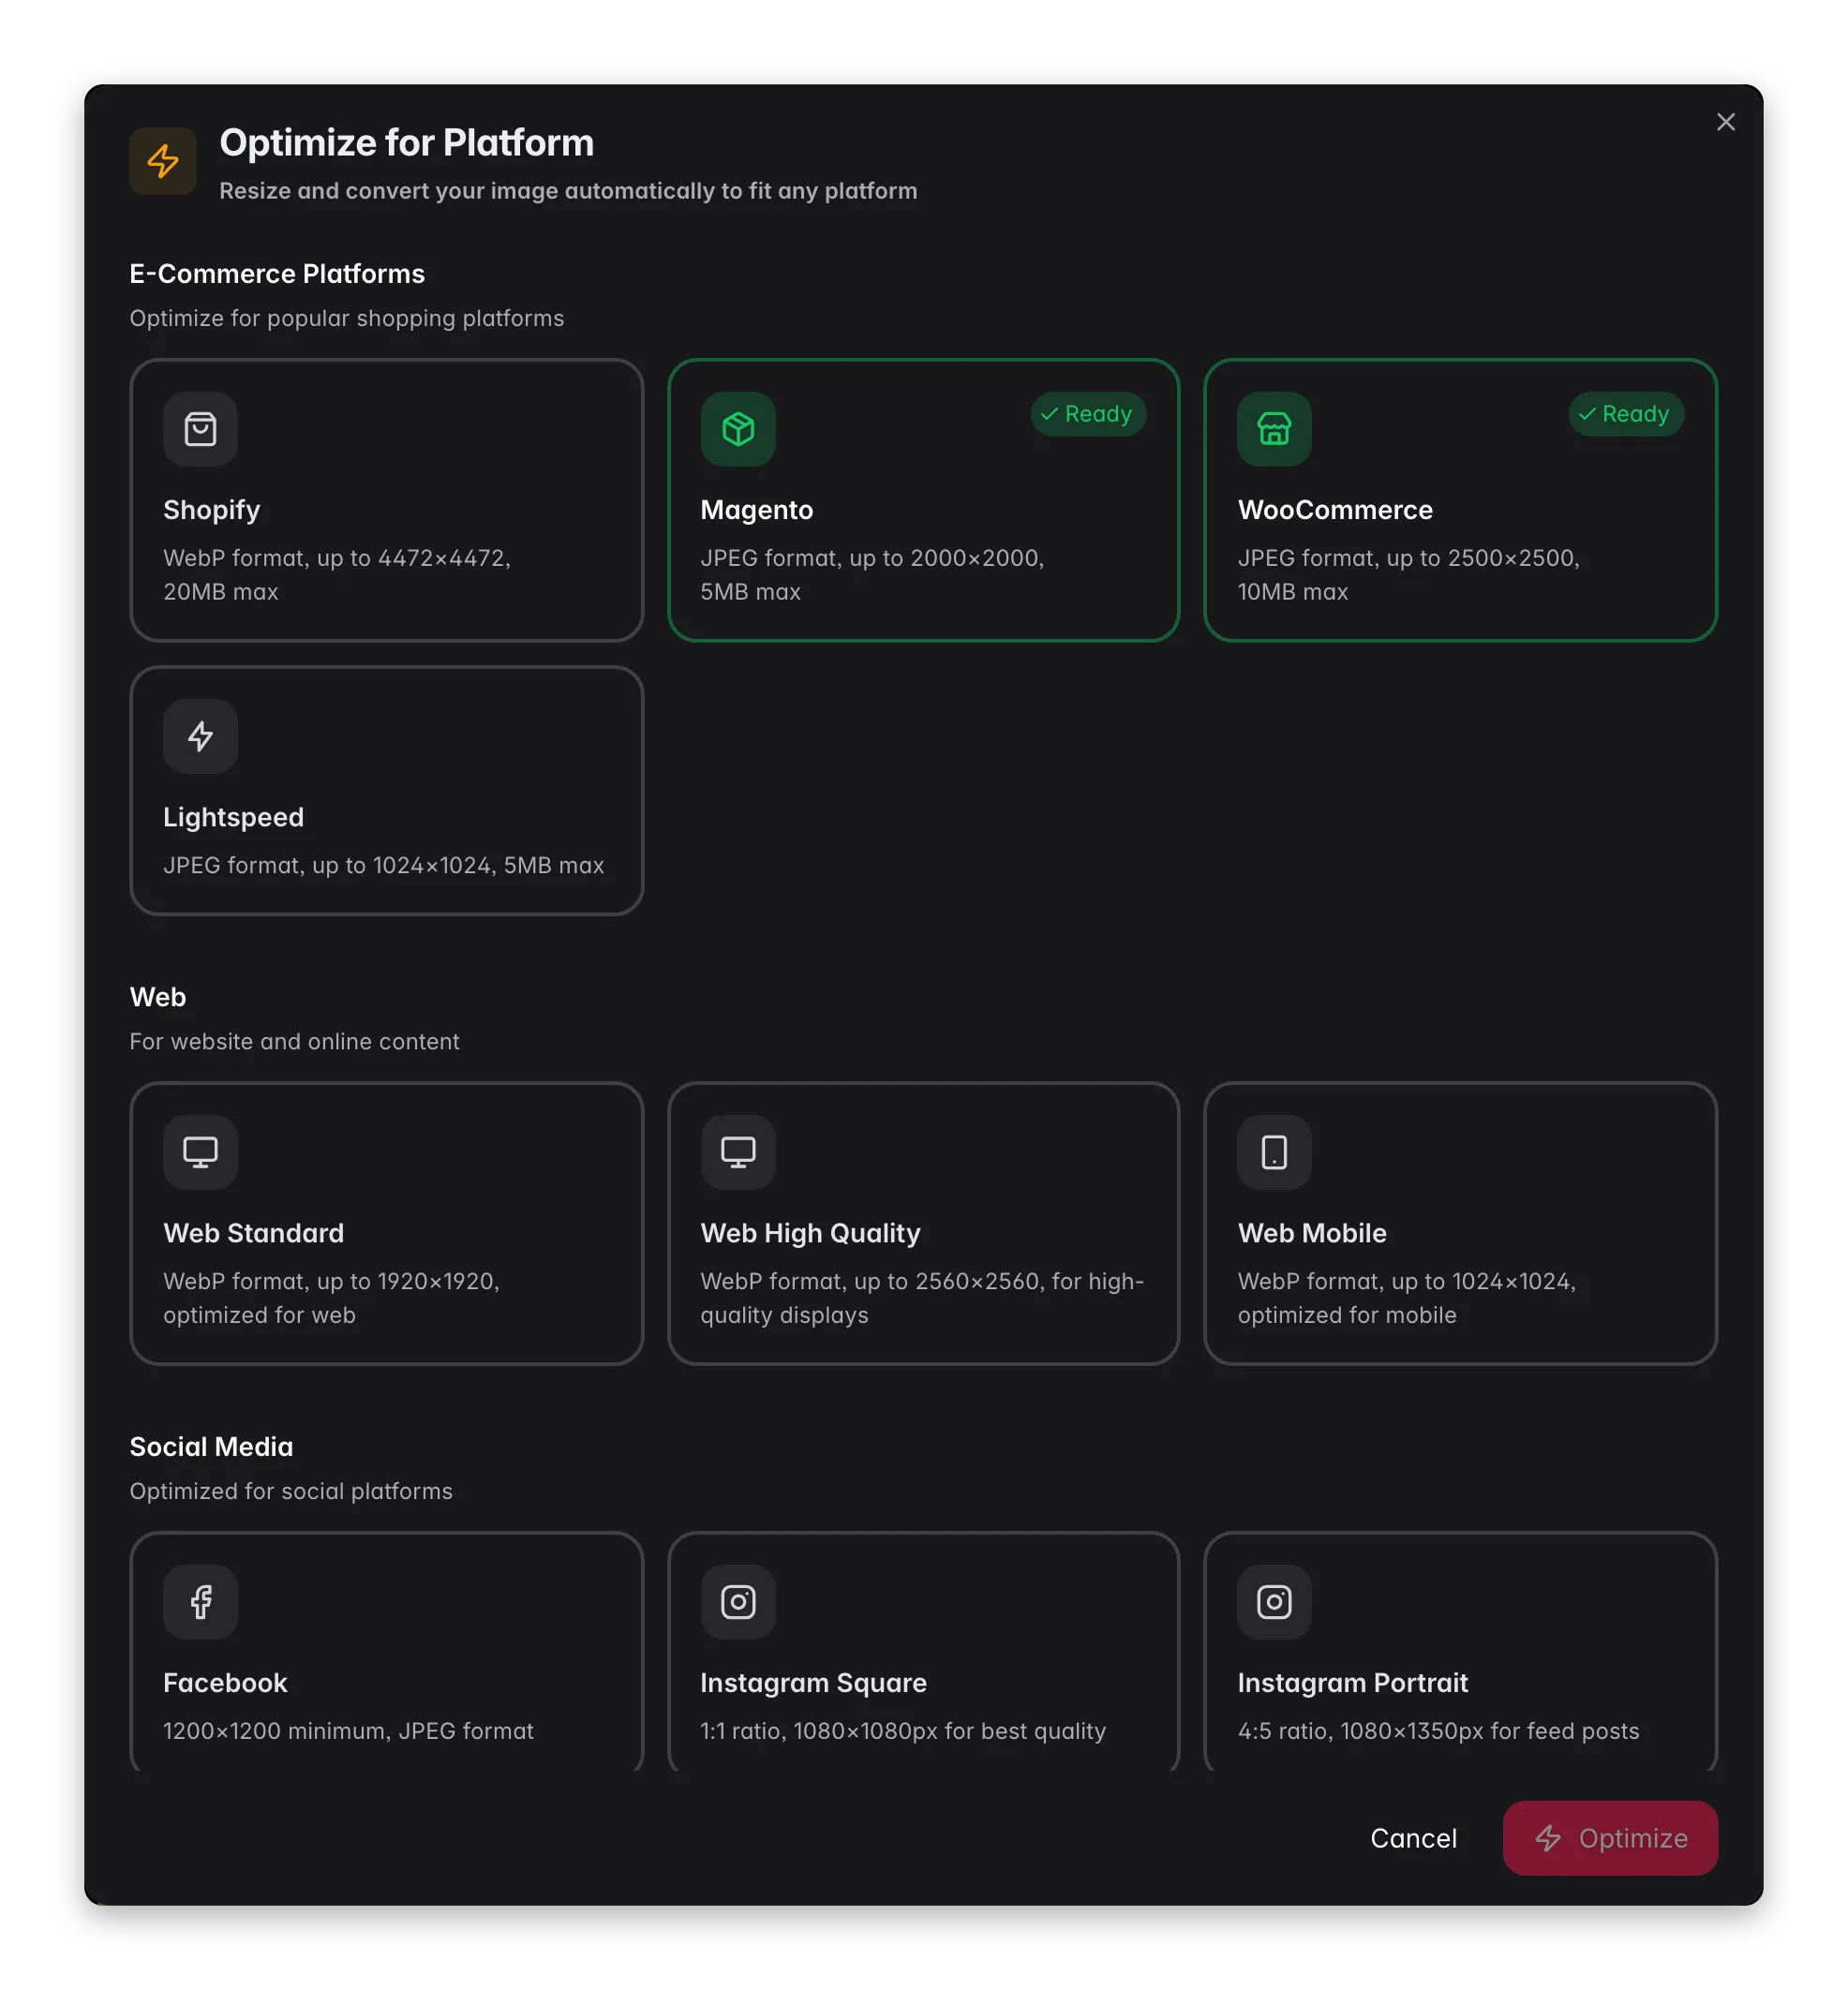Click the 'E-Commerce Platforms' section heading
Viewport: 1848px width, 1990px height.
click(277, 274)
